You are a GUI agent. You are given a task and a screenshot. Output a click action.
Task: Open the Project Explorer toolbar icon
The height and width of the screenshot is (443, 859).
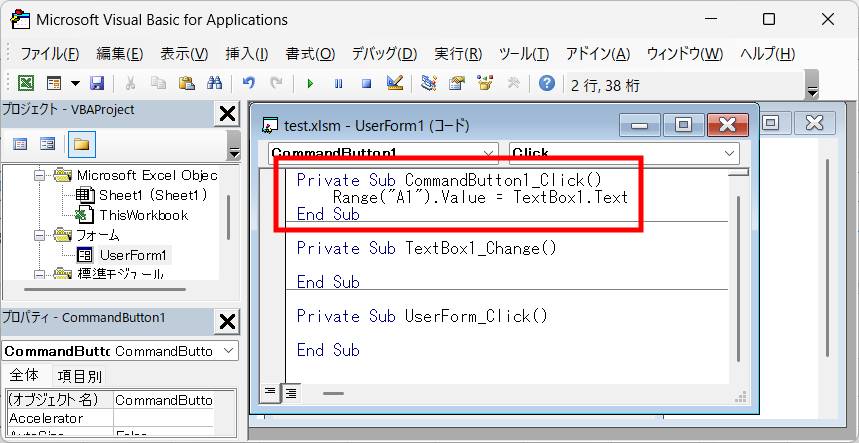coord(429,84)
